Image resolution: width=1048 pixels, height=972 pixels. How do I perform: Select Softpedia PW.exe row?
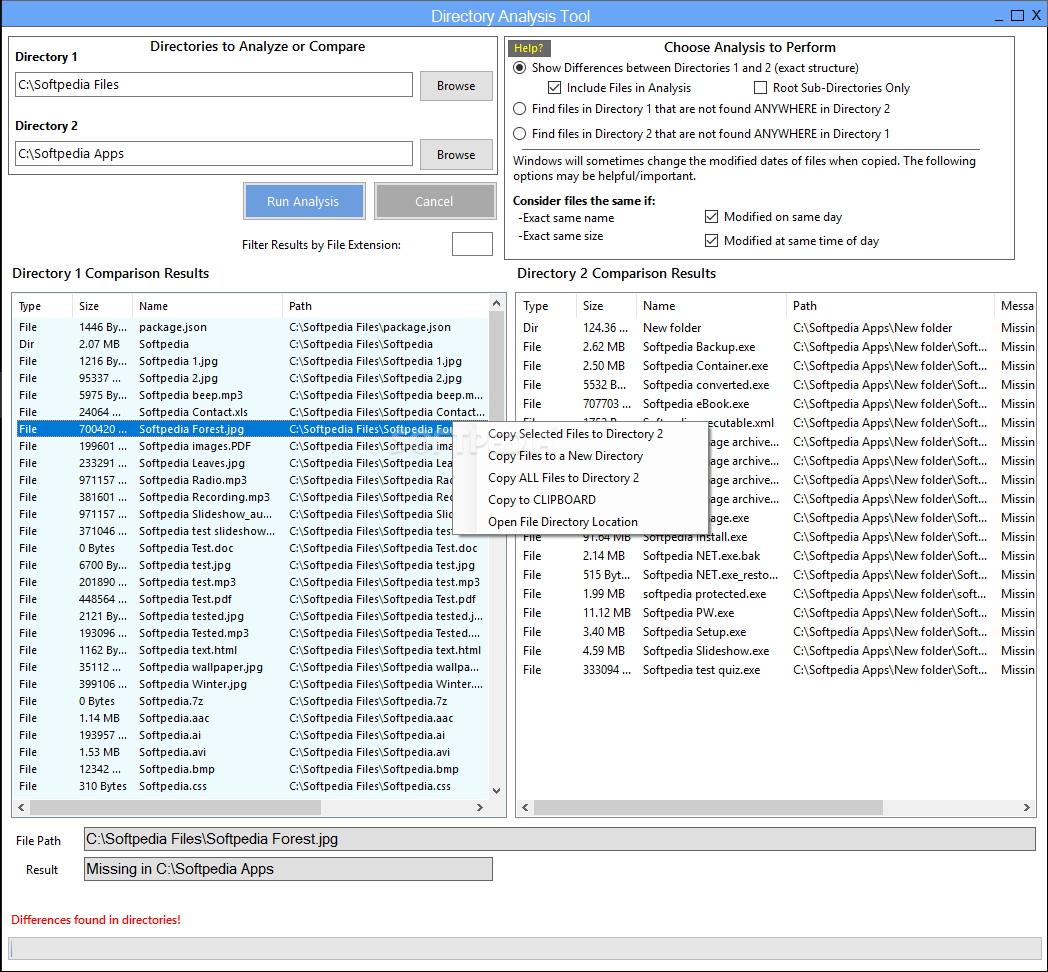(778, 612)
